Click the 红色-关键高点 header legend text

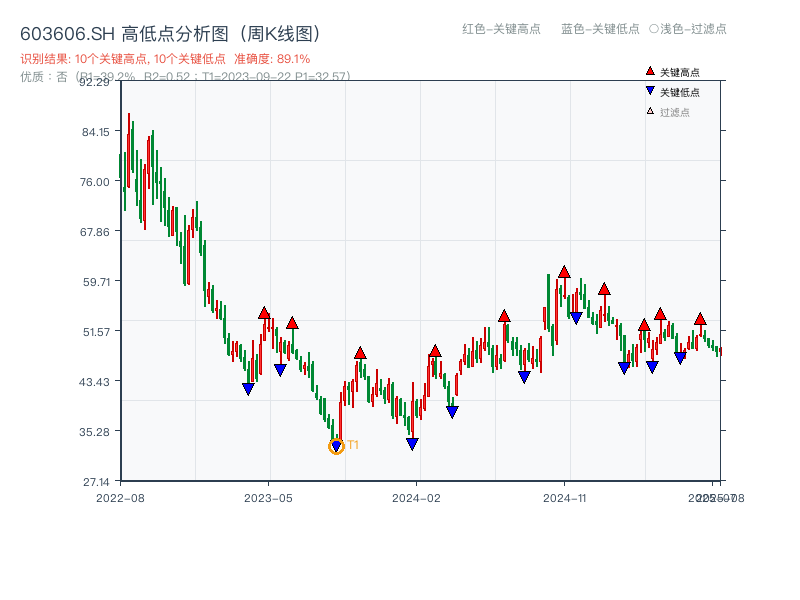point(501,29)
